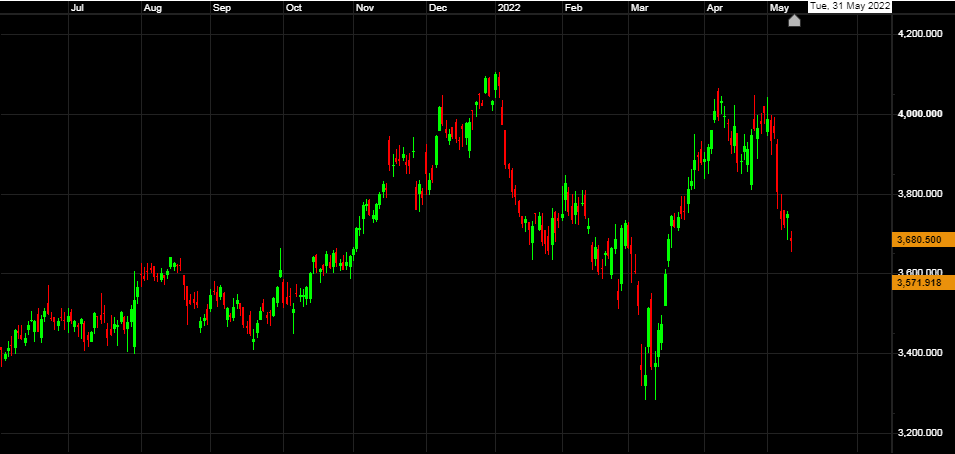Click the orange 3,680.500 price tag

(x=921, y=239)
